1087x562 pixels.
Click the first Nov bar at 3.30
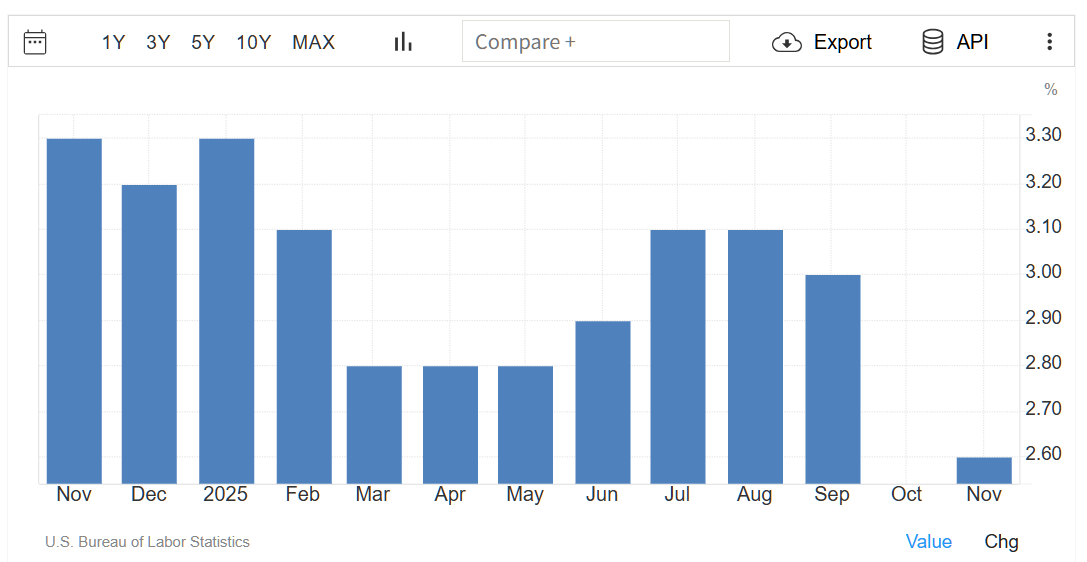click(75, 310)
